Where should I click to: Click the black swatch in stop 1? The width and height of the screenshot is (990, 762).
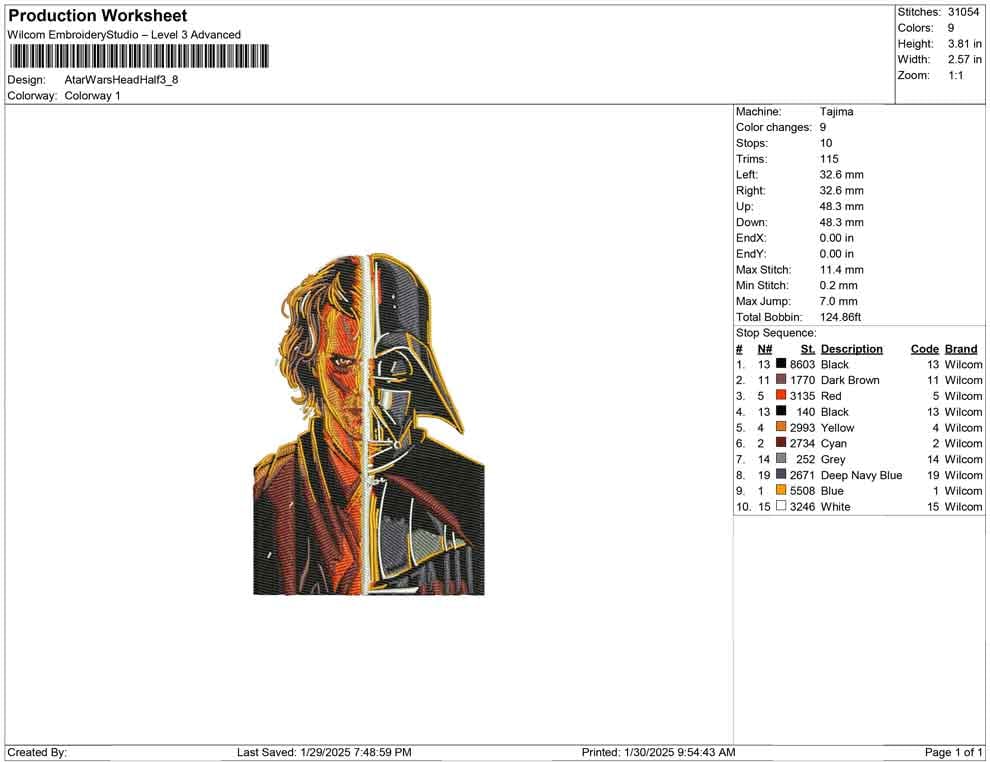point(781,364)
